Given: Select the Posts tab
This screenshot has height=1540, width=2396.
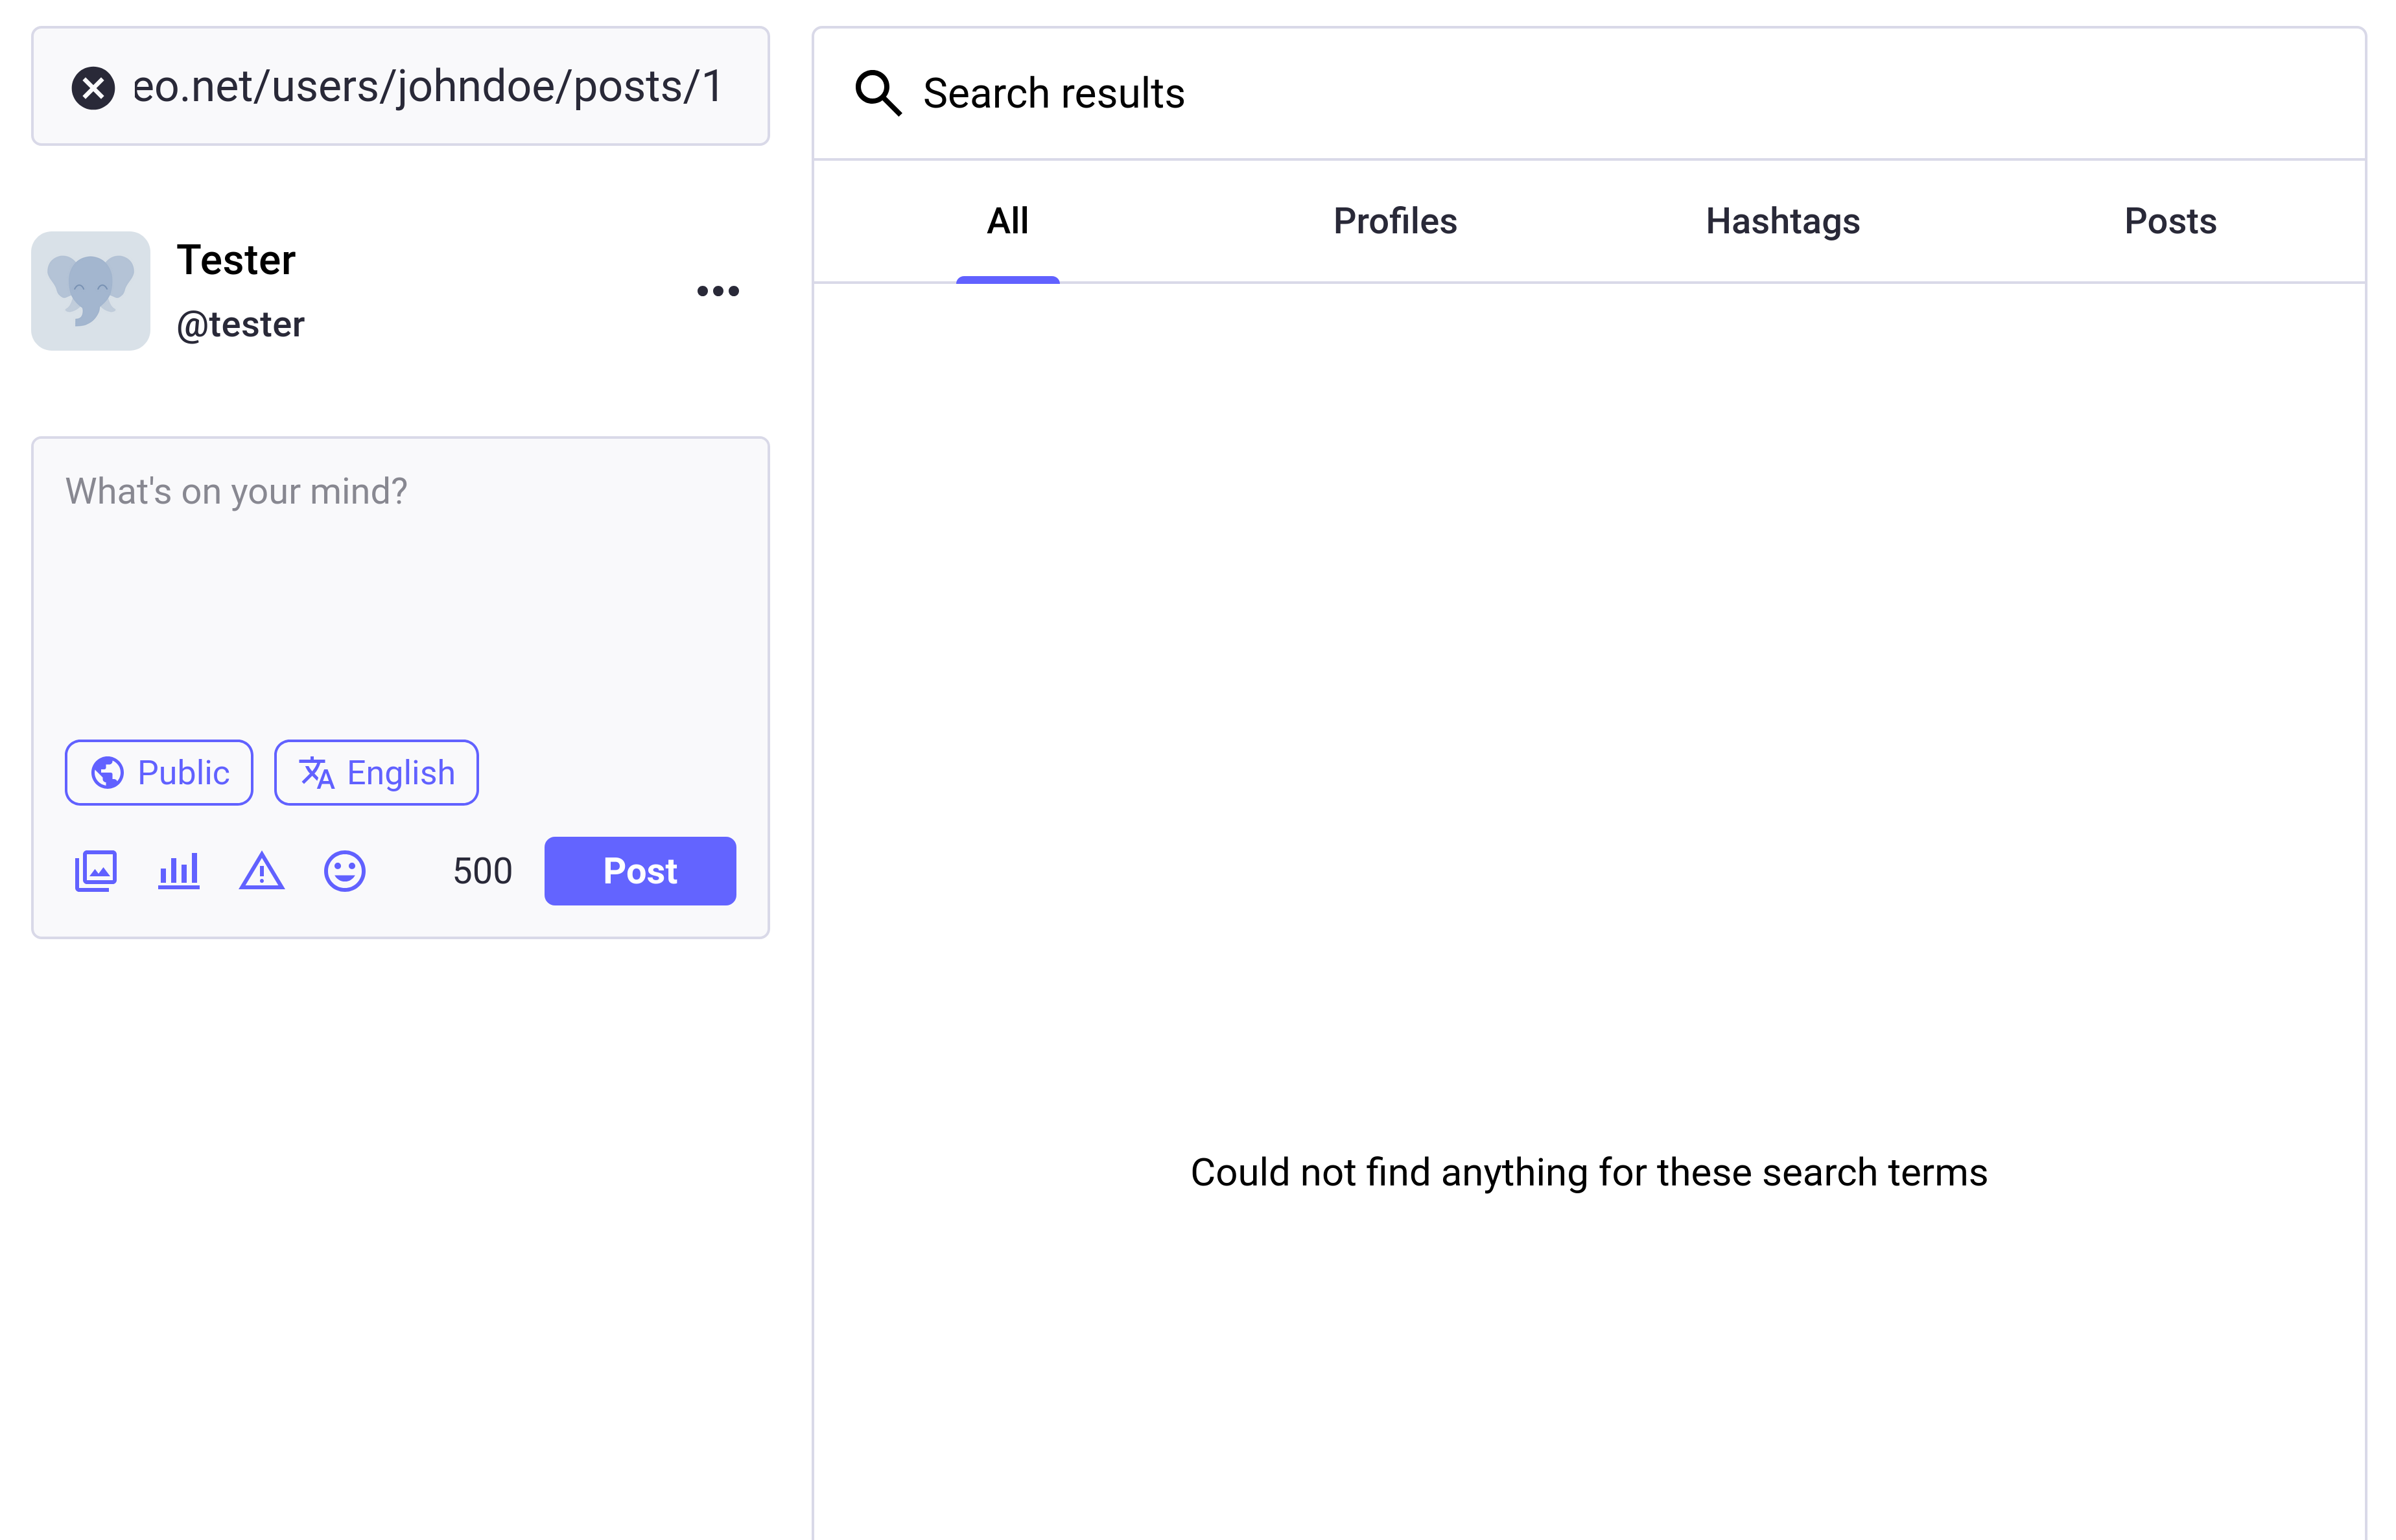Looking at the screenshot, I should 2170,221.
